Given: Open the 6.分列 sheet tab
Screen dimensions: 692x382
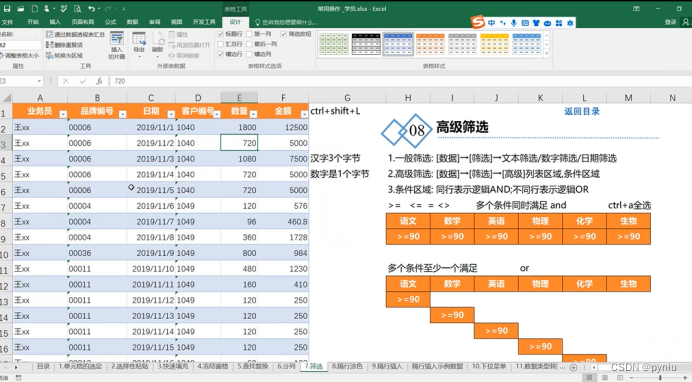Looking at the screenshot, I should [286, 367].
